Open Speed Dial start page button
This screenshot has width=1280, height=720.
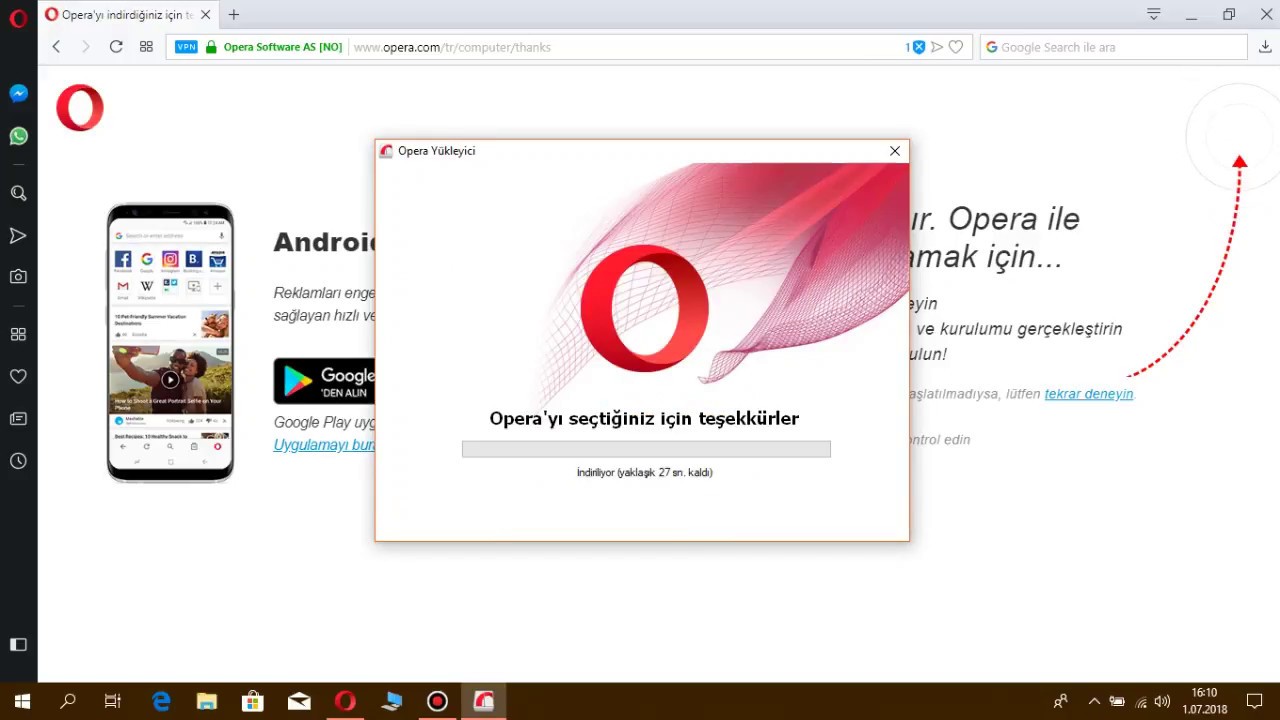(146, 47)
